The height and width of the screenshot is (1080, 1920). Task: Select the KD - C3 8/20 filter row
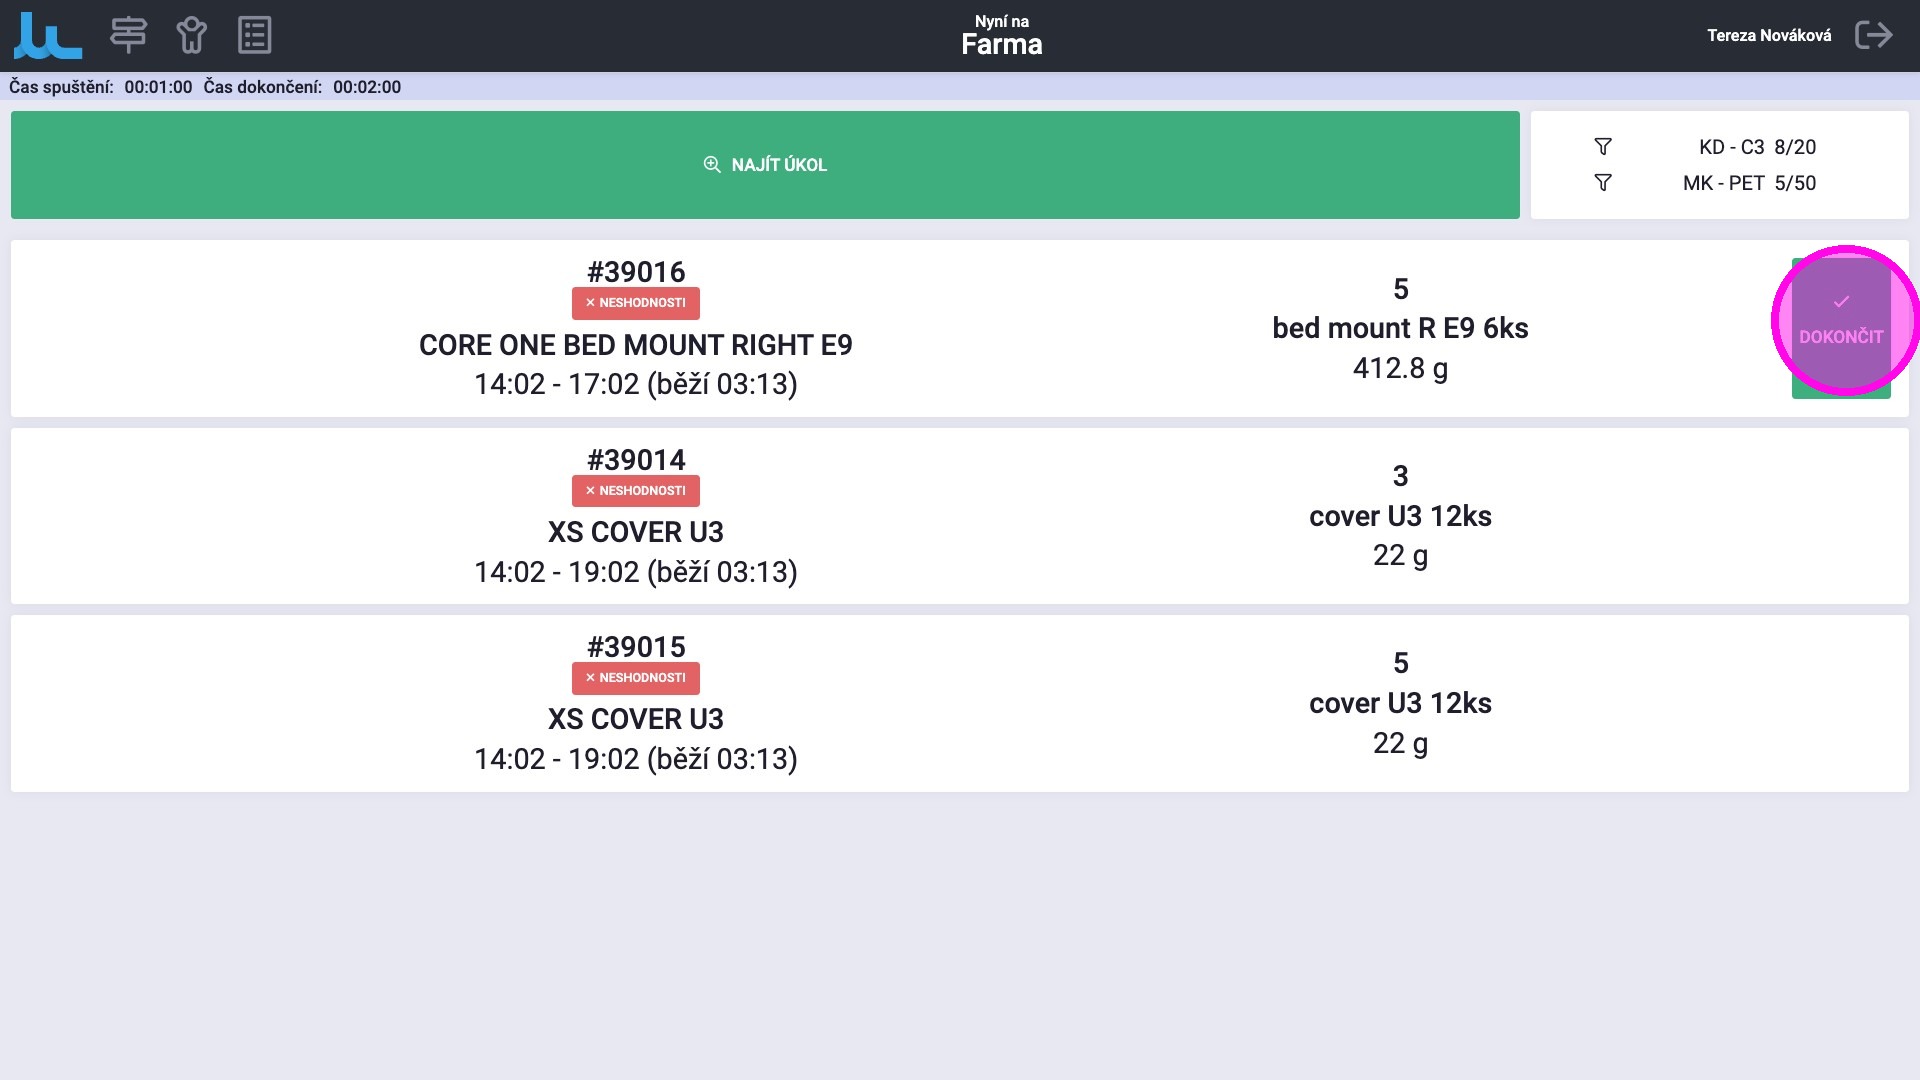(1757, 147)
